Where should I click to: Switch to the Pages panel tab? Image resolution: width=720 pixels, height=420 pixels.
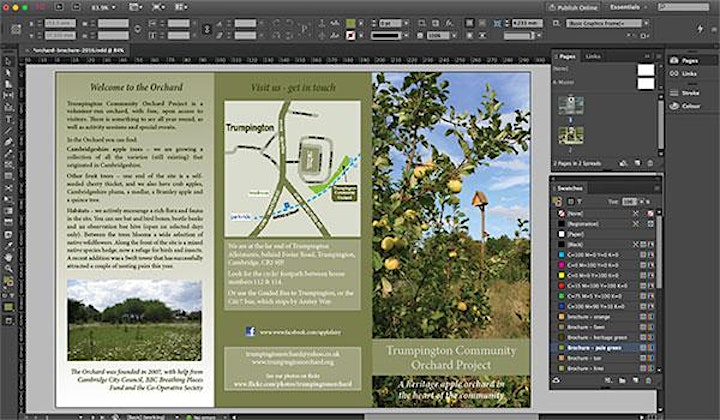567,56
